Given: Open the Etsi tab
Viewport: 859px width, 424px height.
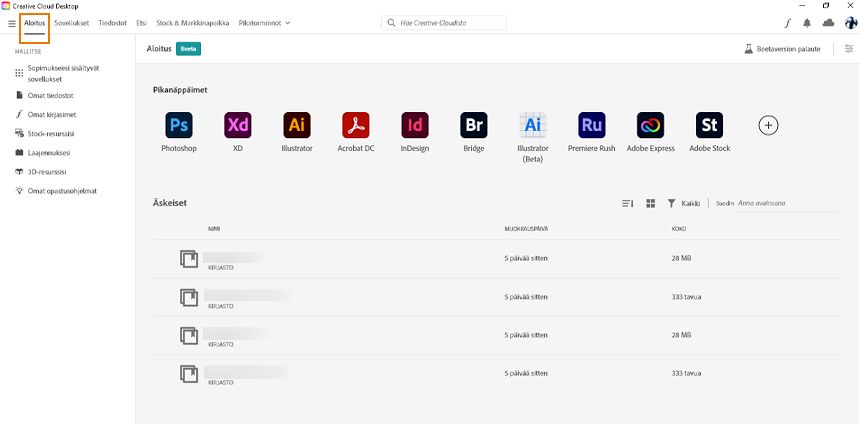Looking at the screenshot, I should [142, 23].
